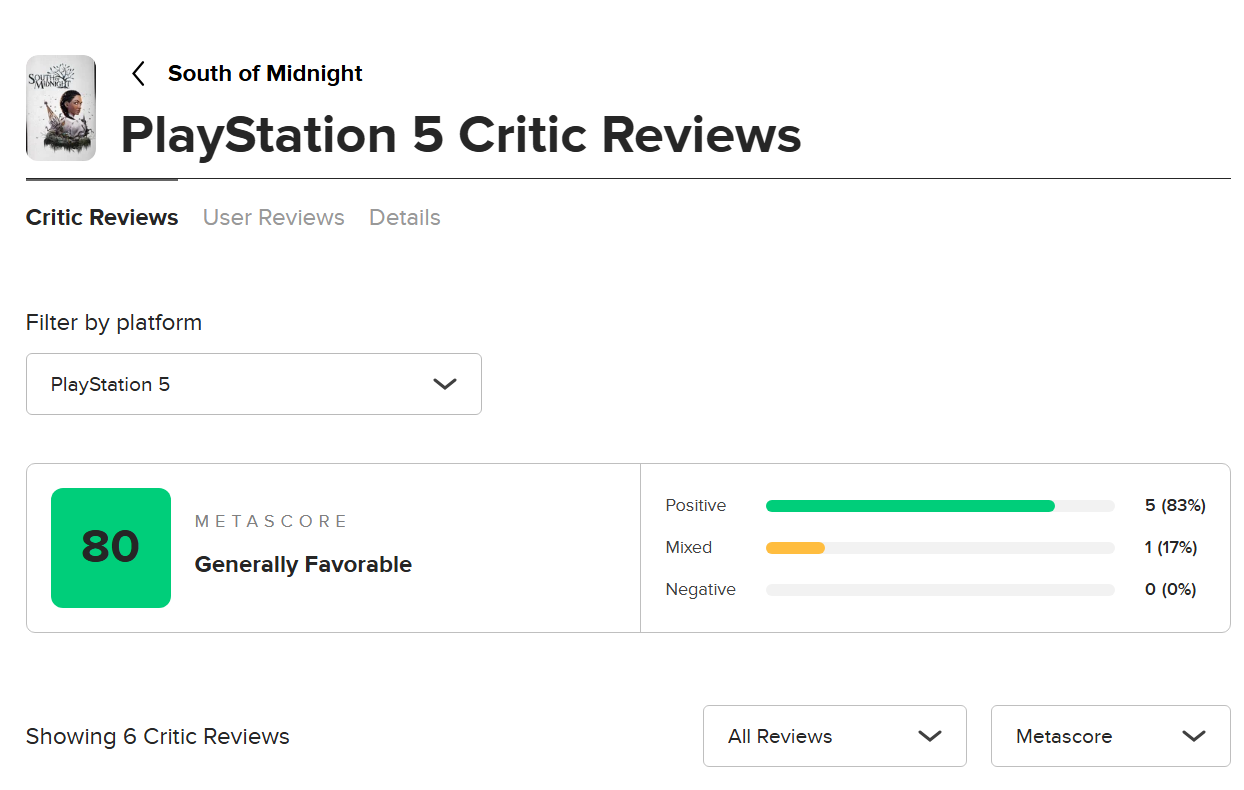Click the green Positive reviews bar
This screenshot has width=1244, height=790.
click(910, 506)
